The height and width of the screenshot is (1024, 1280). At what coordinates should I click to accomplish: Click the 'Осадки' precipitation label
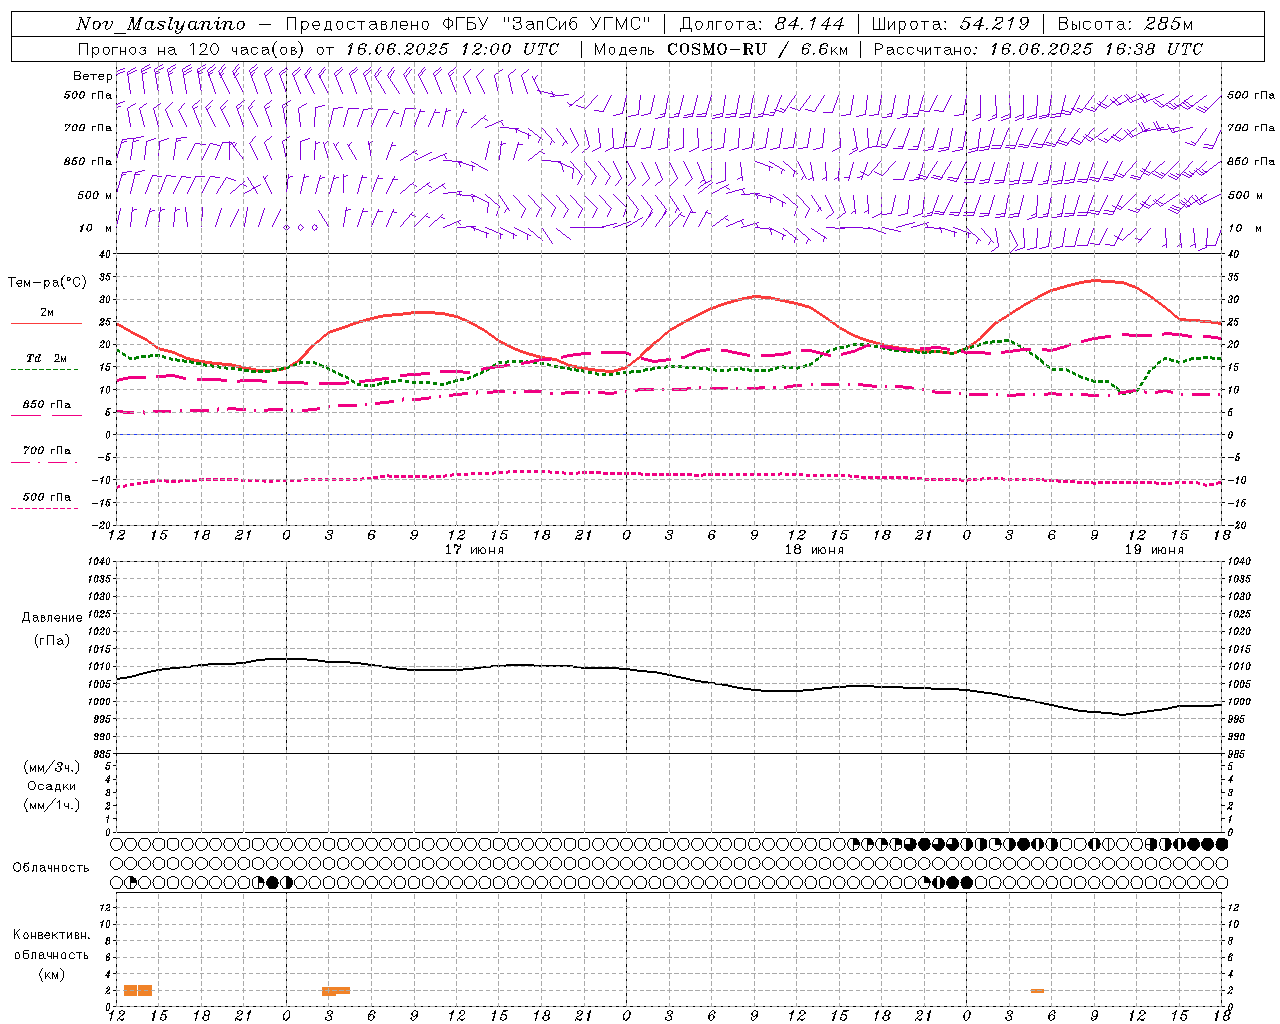coord(52,786)
